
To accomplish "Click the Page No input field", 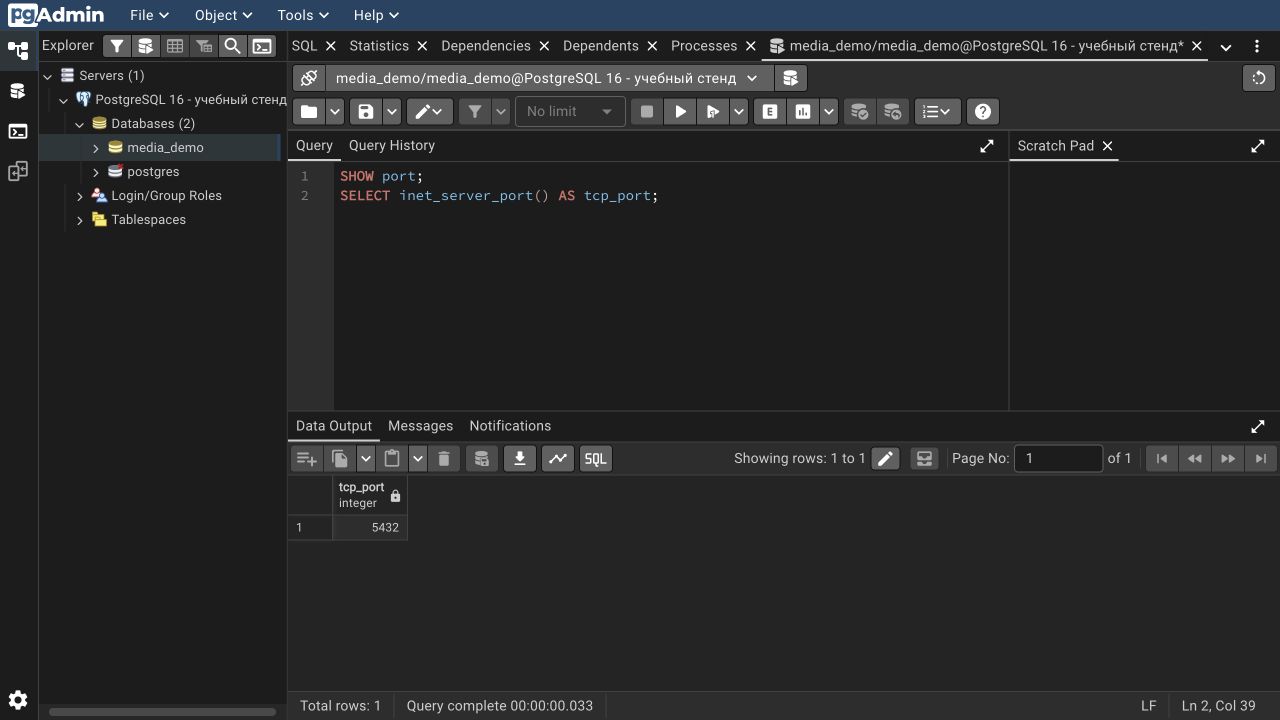I will pyautogui.click(x=1058, y=459).
